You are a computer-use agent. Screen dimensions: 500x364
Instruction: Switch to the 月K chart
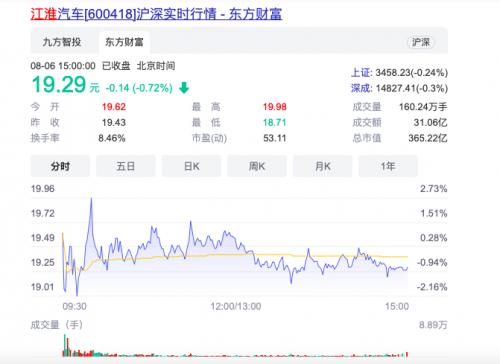(322, 166)
